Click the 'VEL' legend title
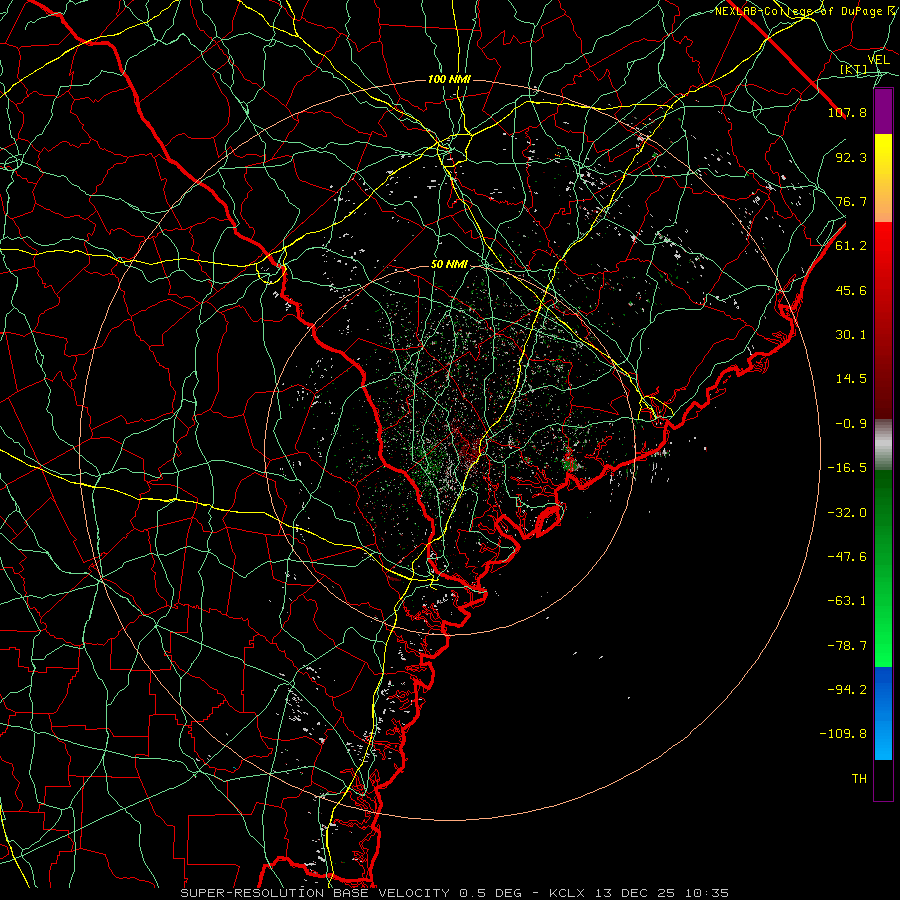The width and height of the screenshot is (900, 900). pos(878,60)
